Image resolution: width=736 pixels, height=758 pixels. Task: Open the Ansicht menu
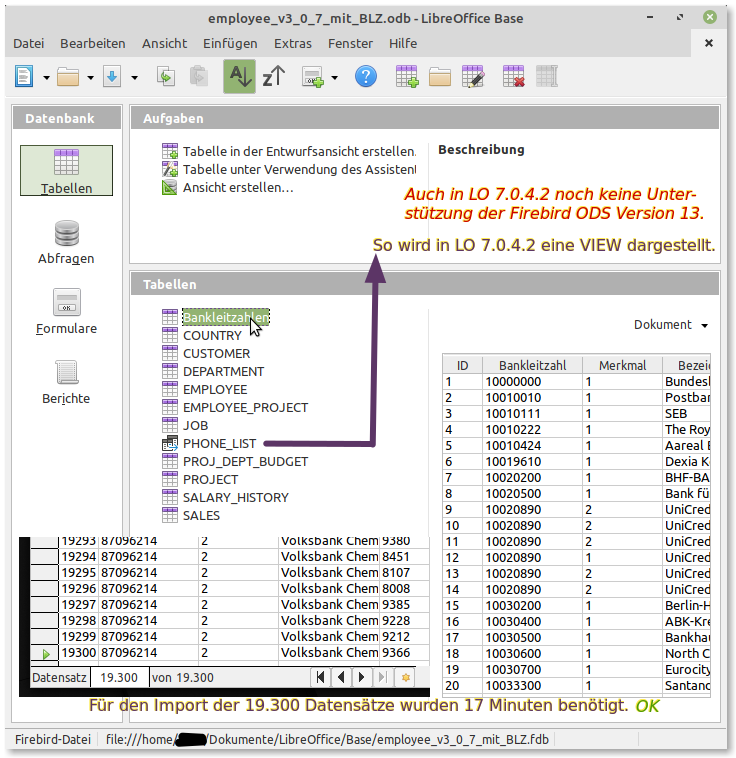point(164,44)
